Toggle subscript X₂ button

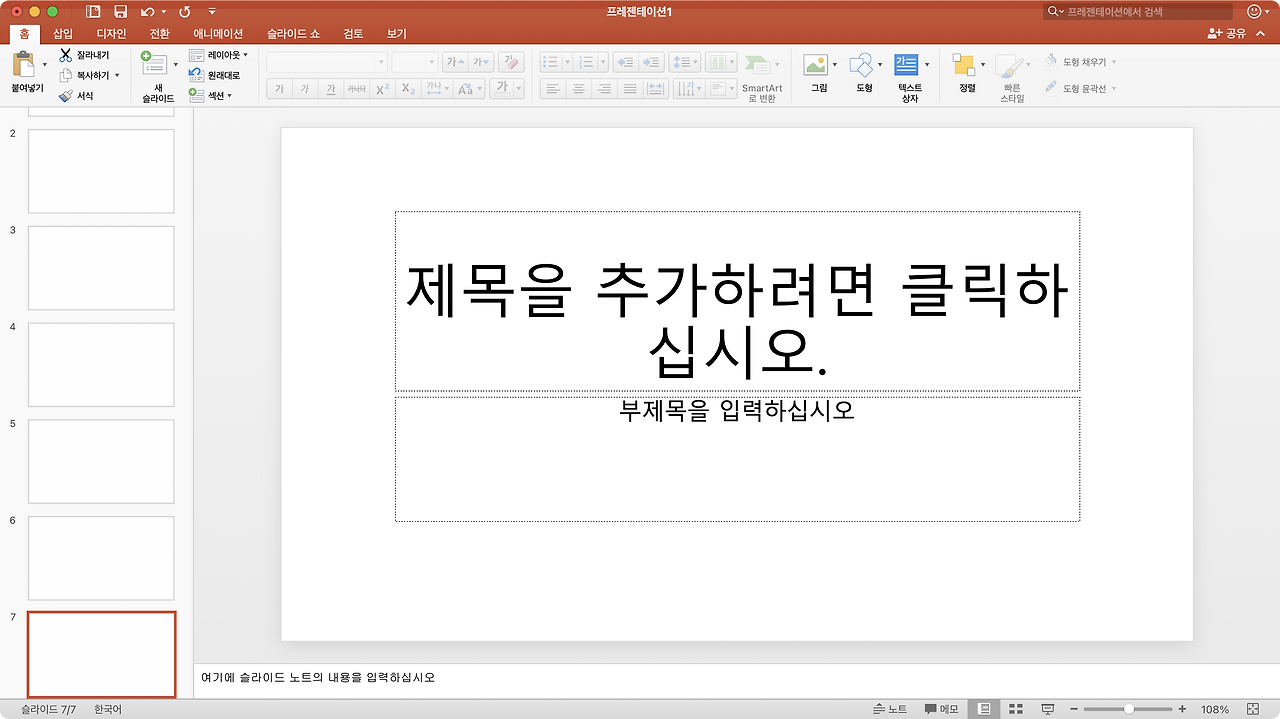[408, 89]
